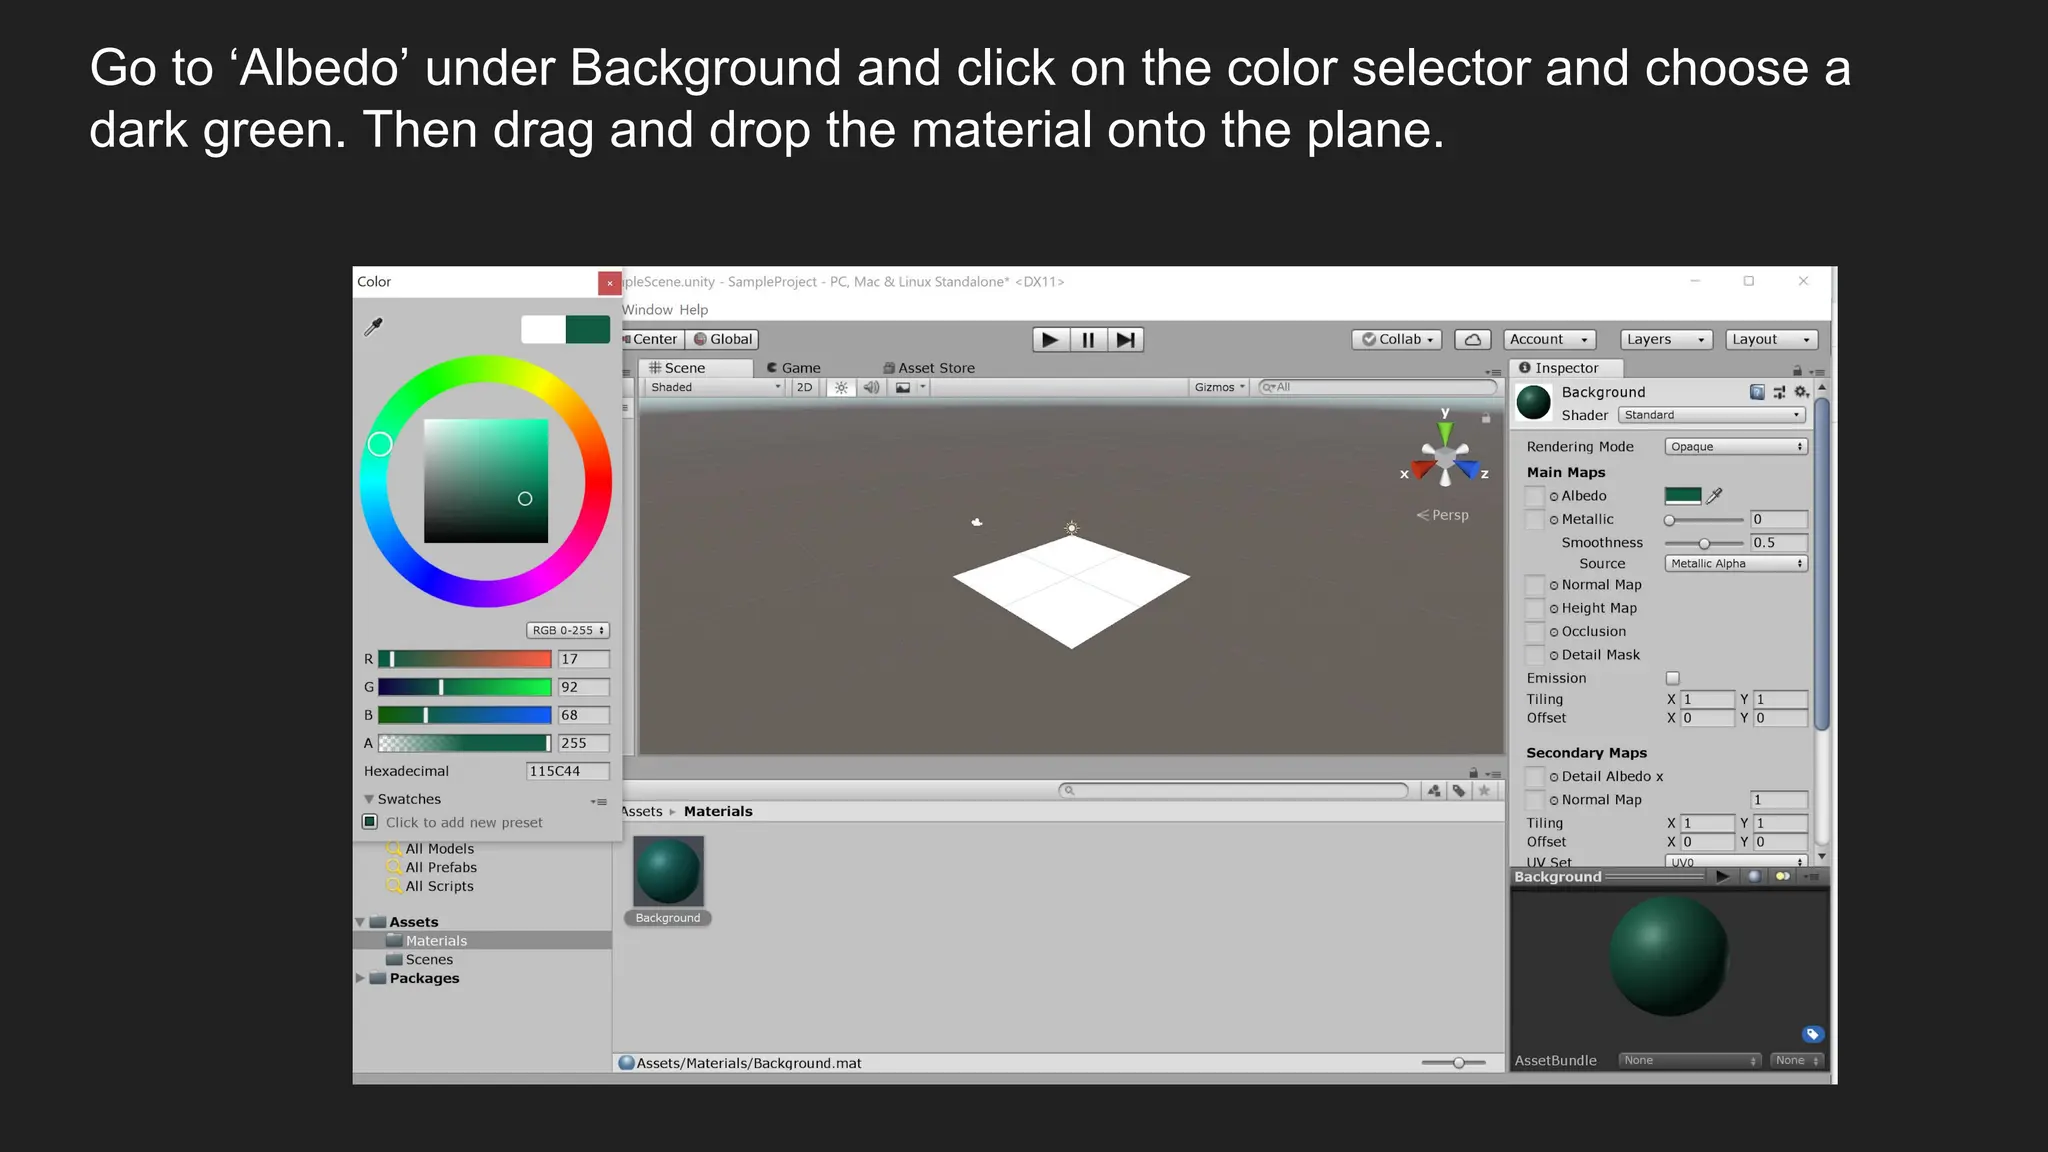
Task: Select the Background material thumbnail
Action: tap(668, 872)
